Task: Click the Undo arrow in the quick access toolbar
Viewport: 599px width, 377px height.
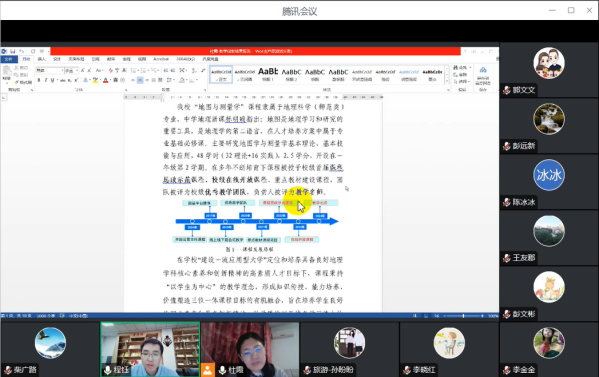Action: 22,51
